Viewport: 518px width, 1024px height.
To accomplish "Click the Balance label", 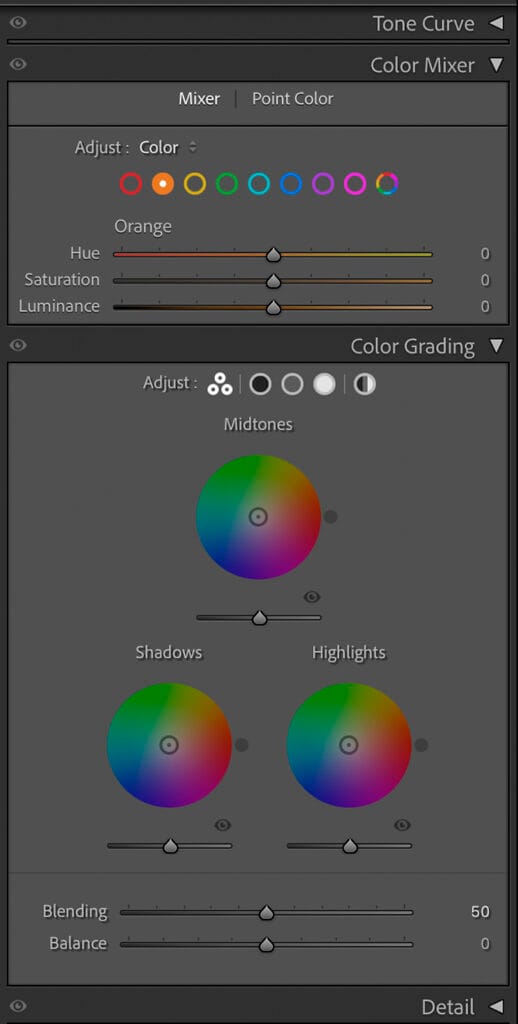I will 78,944.
